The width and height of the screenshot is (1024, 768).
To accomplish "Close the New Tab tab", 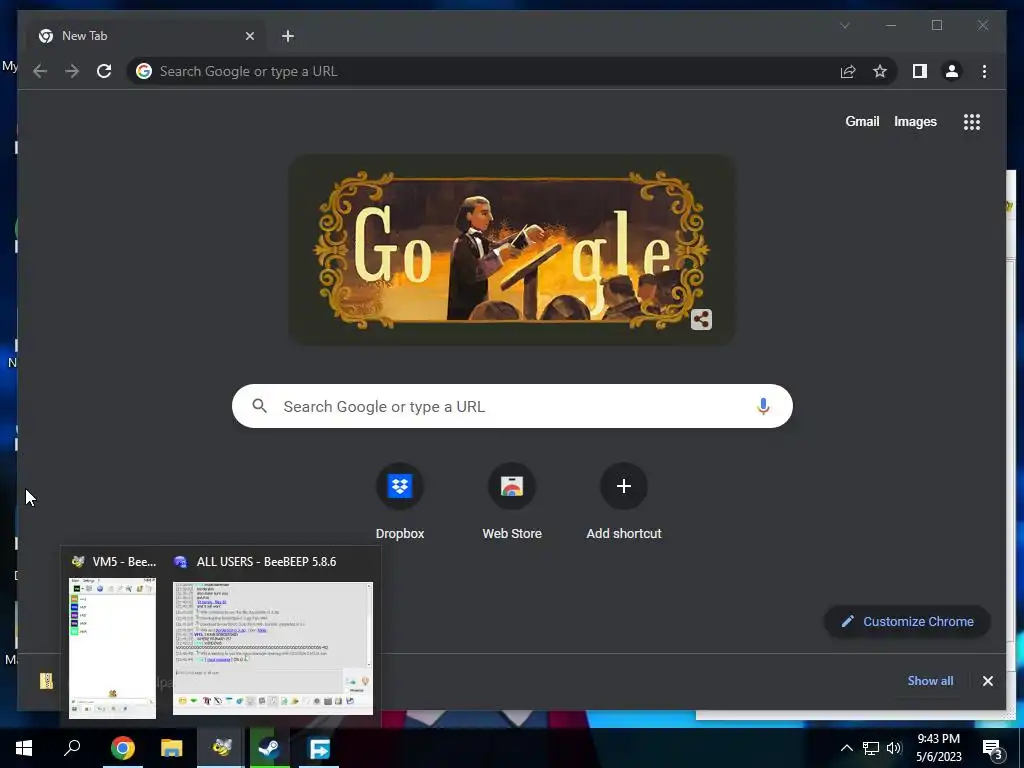I will pos(249,36).
